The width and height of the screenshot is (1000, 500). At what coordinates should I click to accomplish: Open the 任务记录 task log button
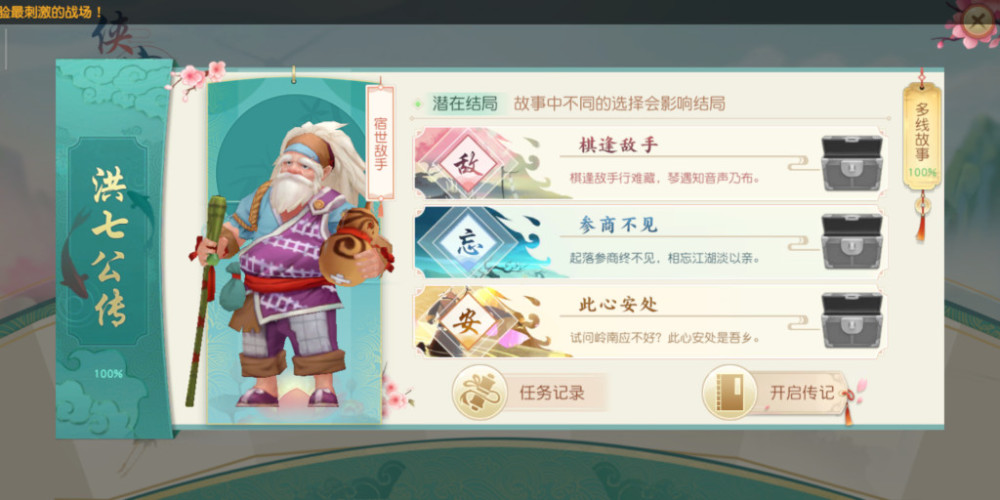[529, 392]
